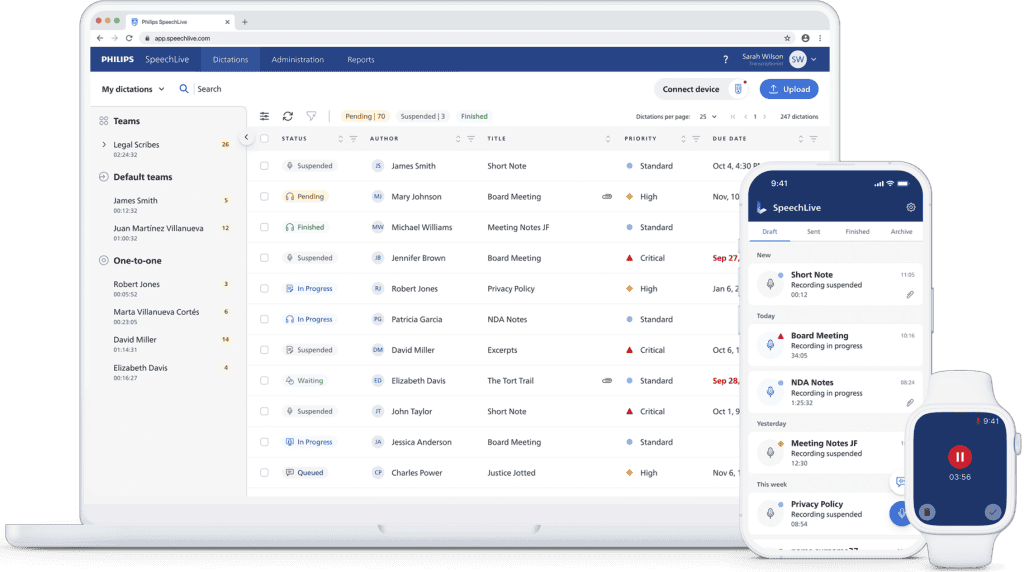Viewport: 1024px width, 572px height.
Task: Open dictations per page dropdown
Action: point(708,117)
